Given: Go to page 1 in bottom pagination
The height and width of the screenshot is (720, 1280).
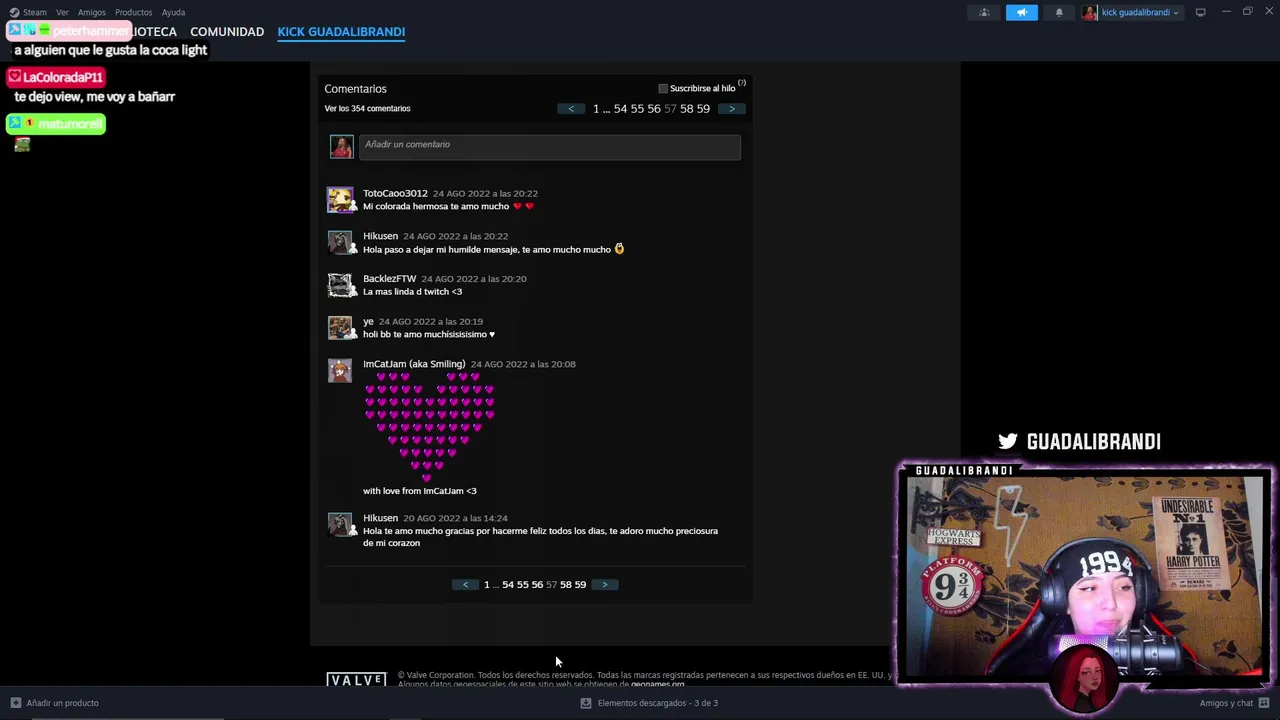Looking at the screenshot, I should [487, 584].
